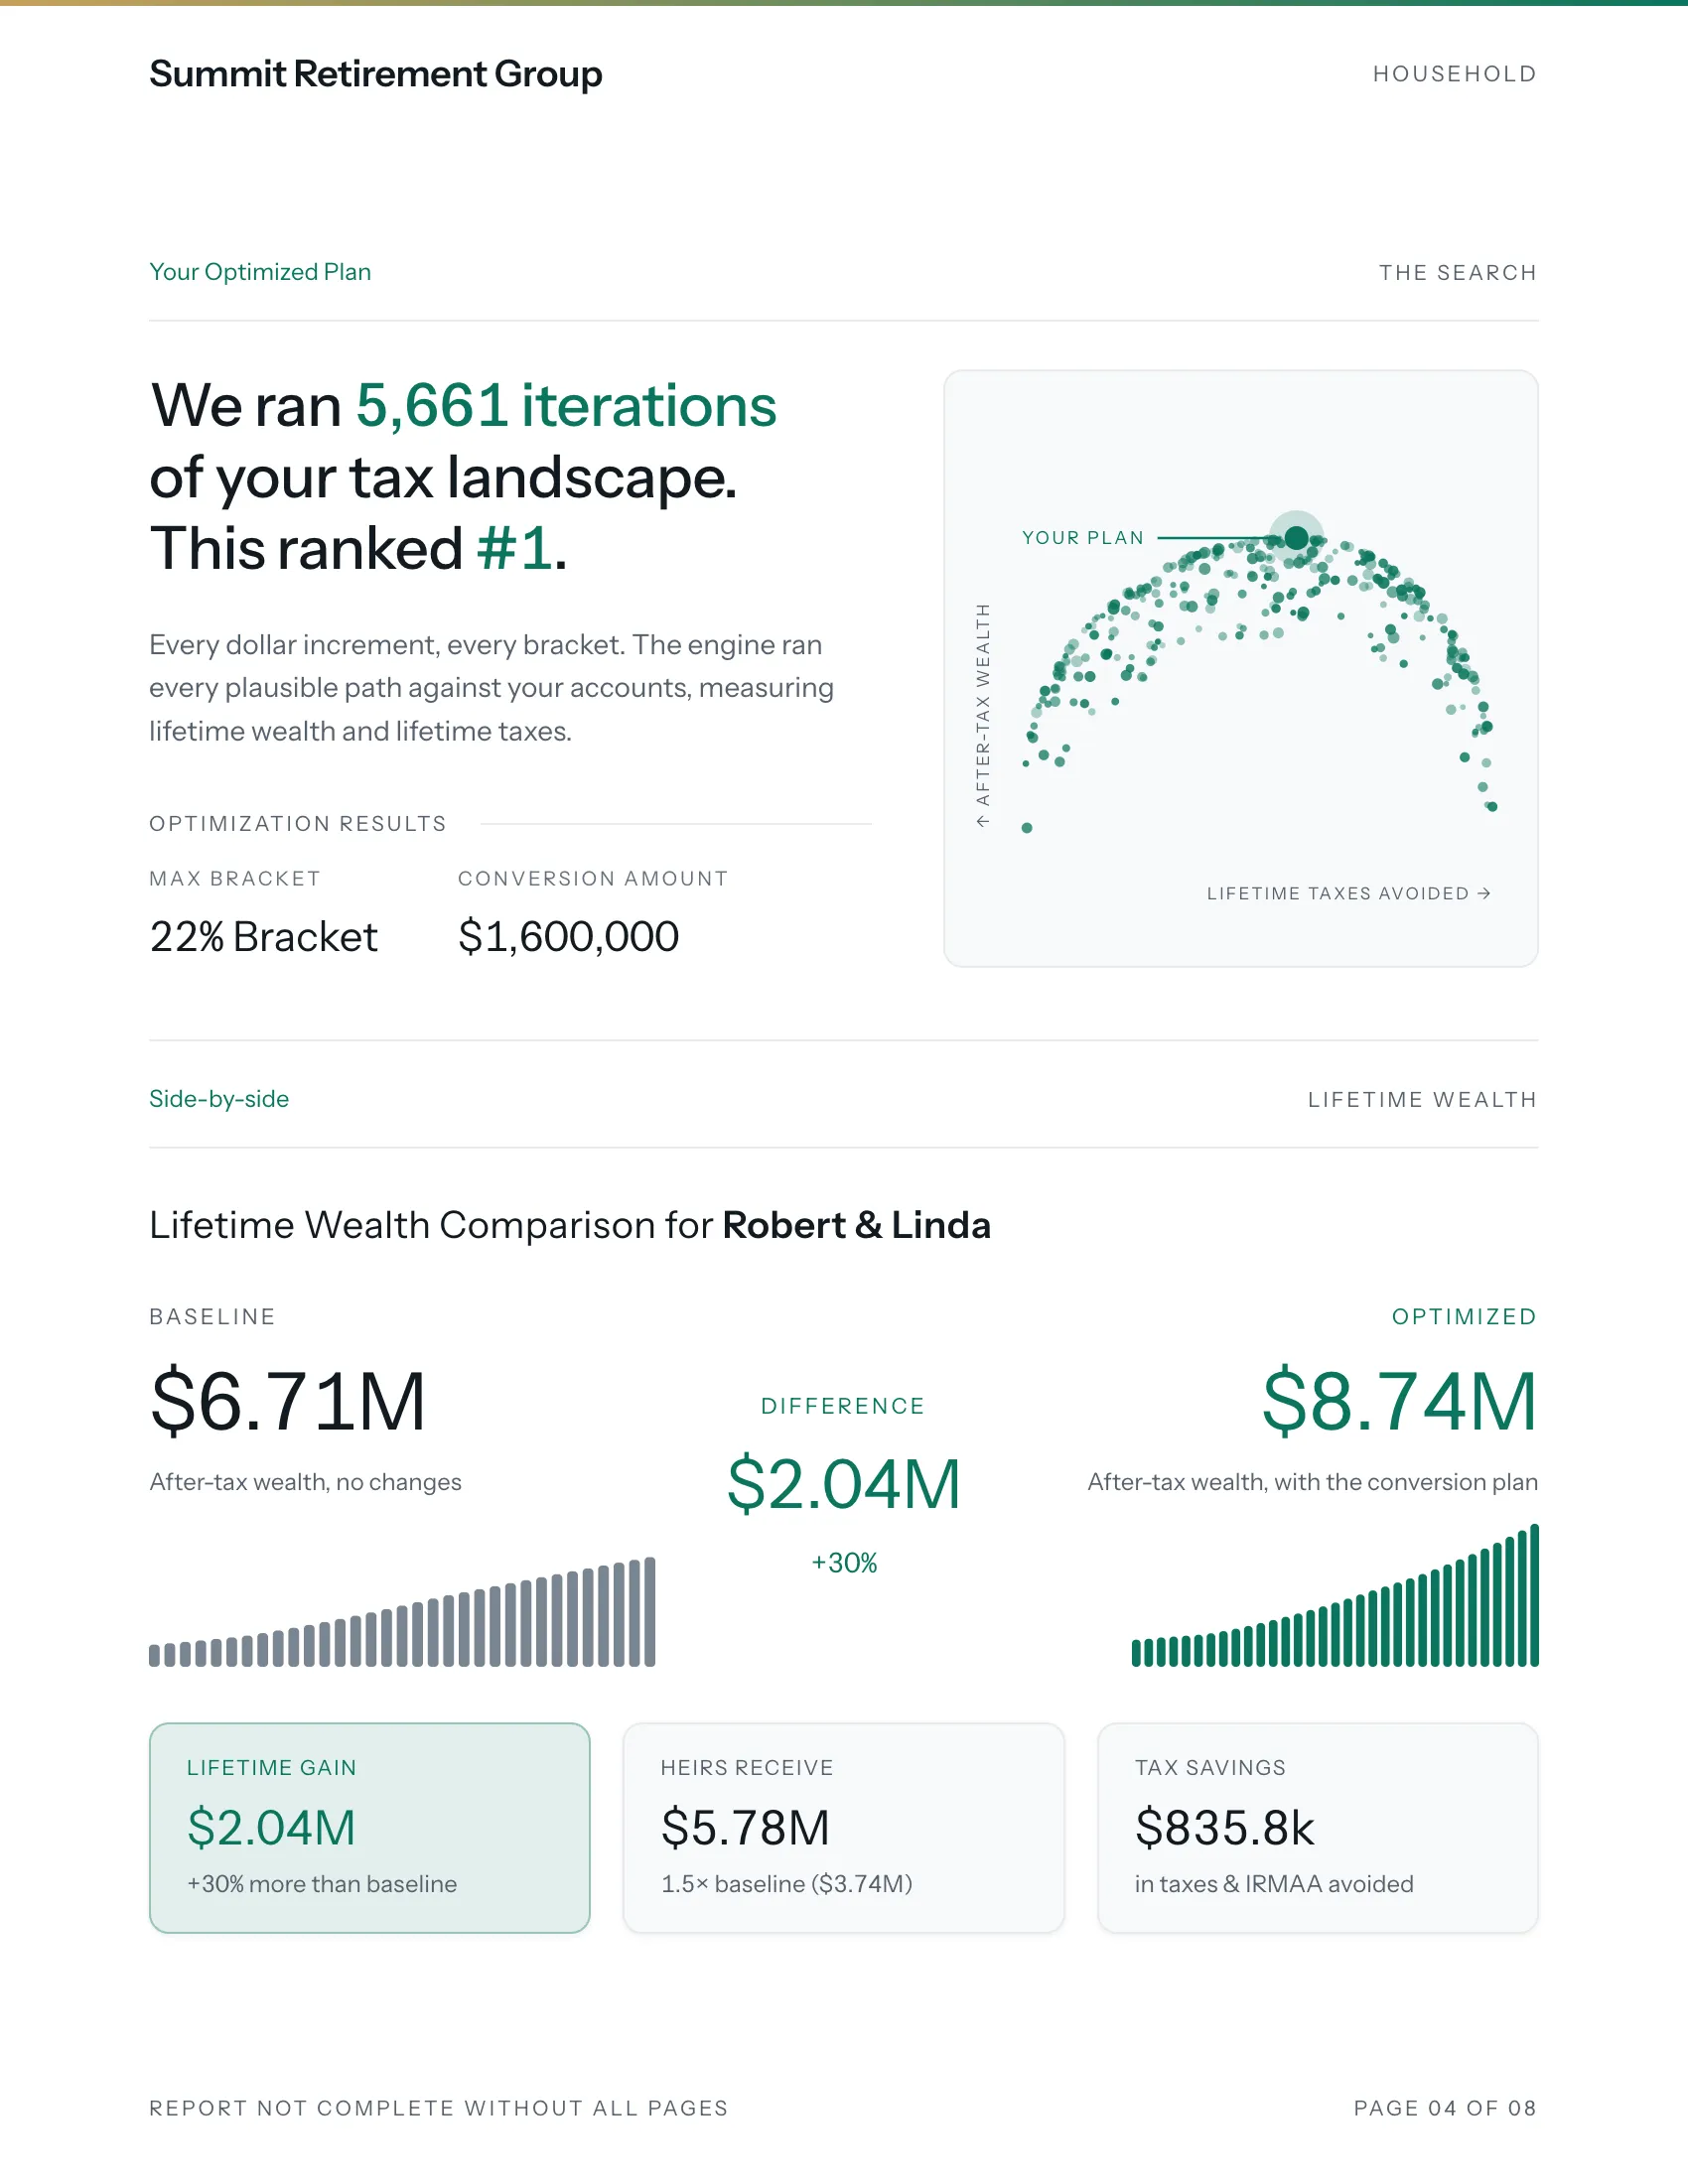Click the Your Optimized Plan heading
This screenshot has width=1688, height=2184.
(260, 272)
